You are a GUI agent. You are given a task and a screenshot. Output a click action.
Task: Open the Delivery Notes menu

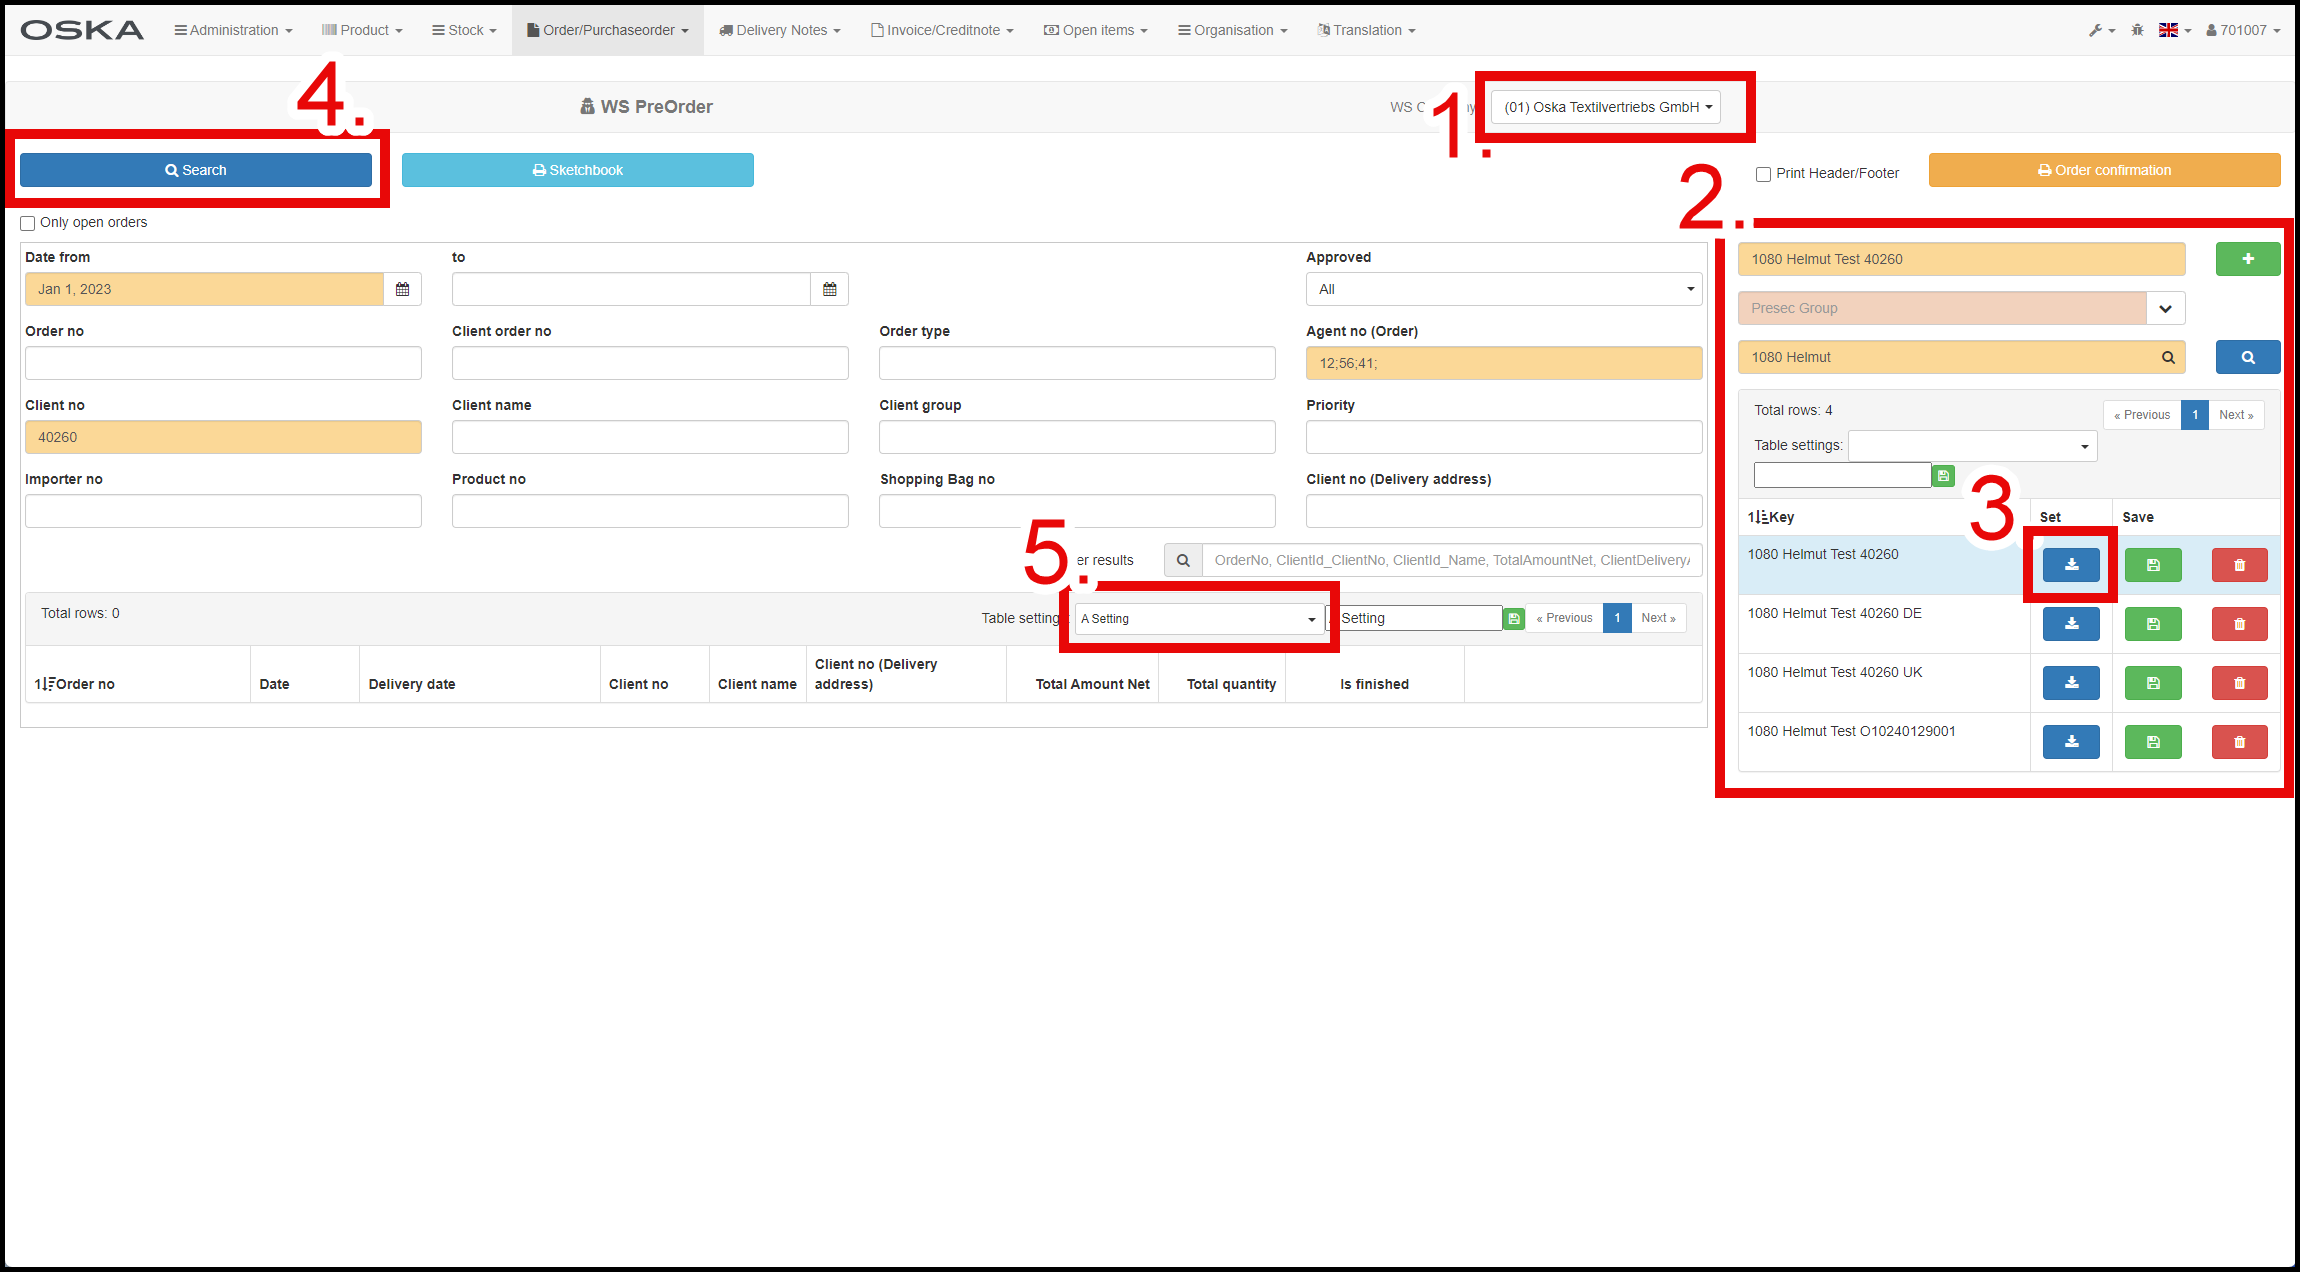(780, 30)
